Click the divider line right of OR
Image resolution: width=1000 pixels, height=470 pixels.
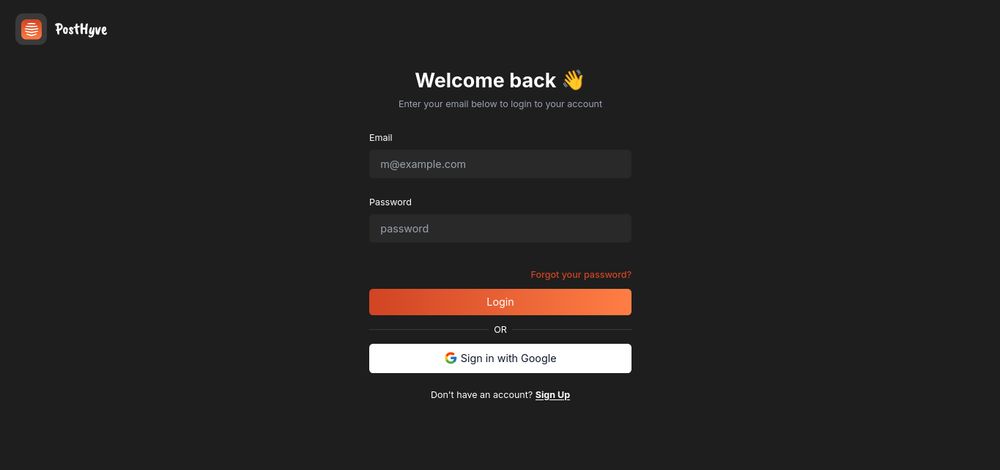[x=571, y=330]
